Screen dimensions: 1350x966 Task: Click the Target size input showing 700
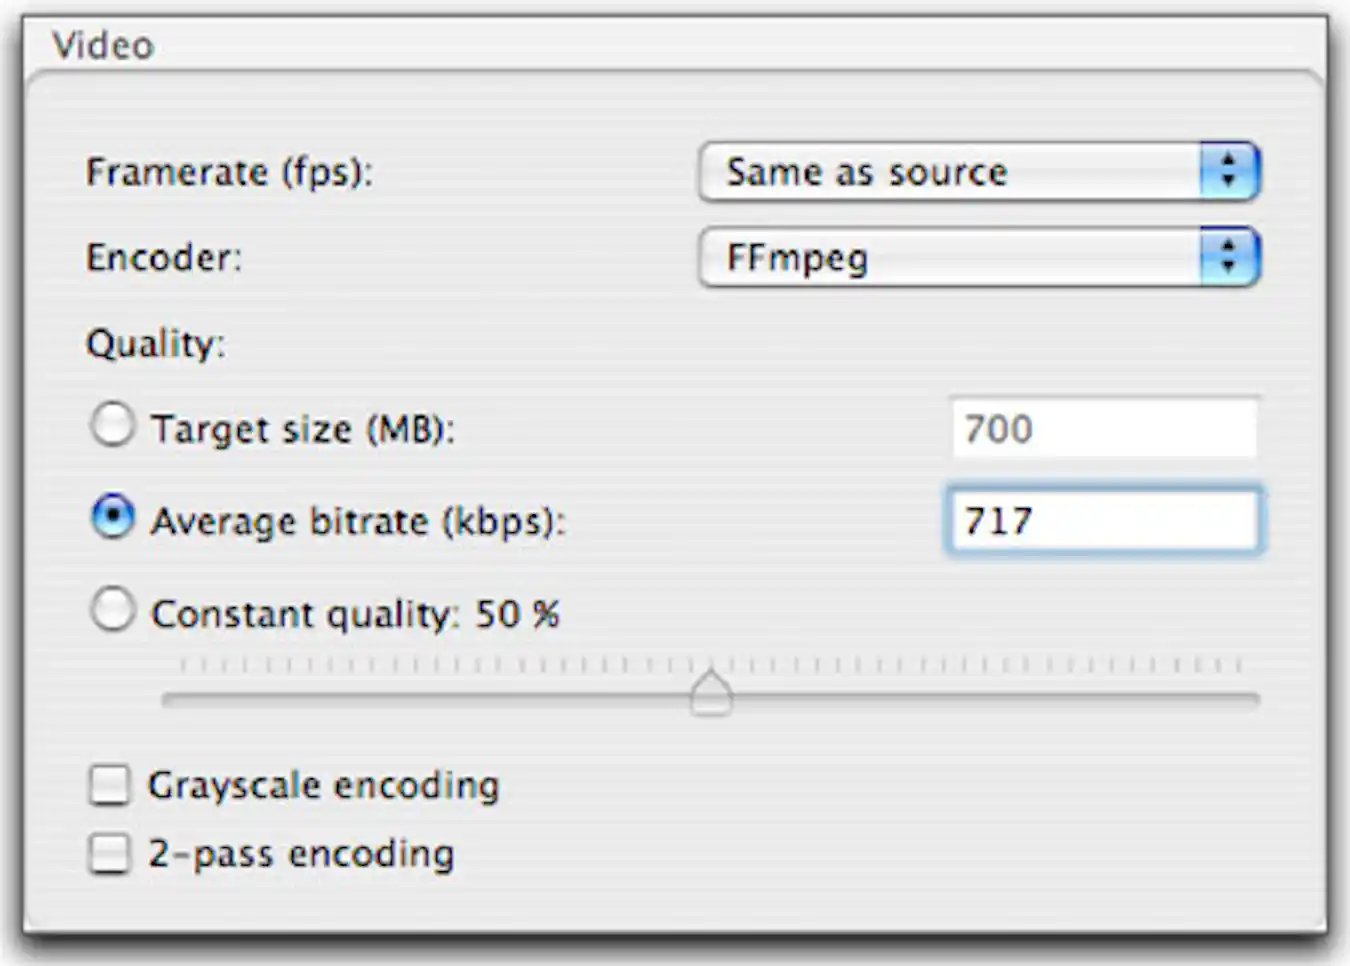point(1105,429)
